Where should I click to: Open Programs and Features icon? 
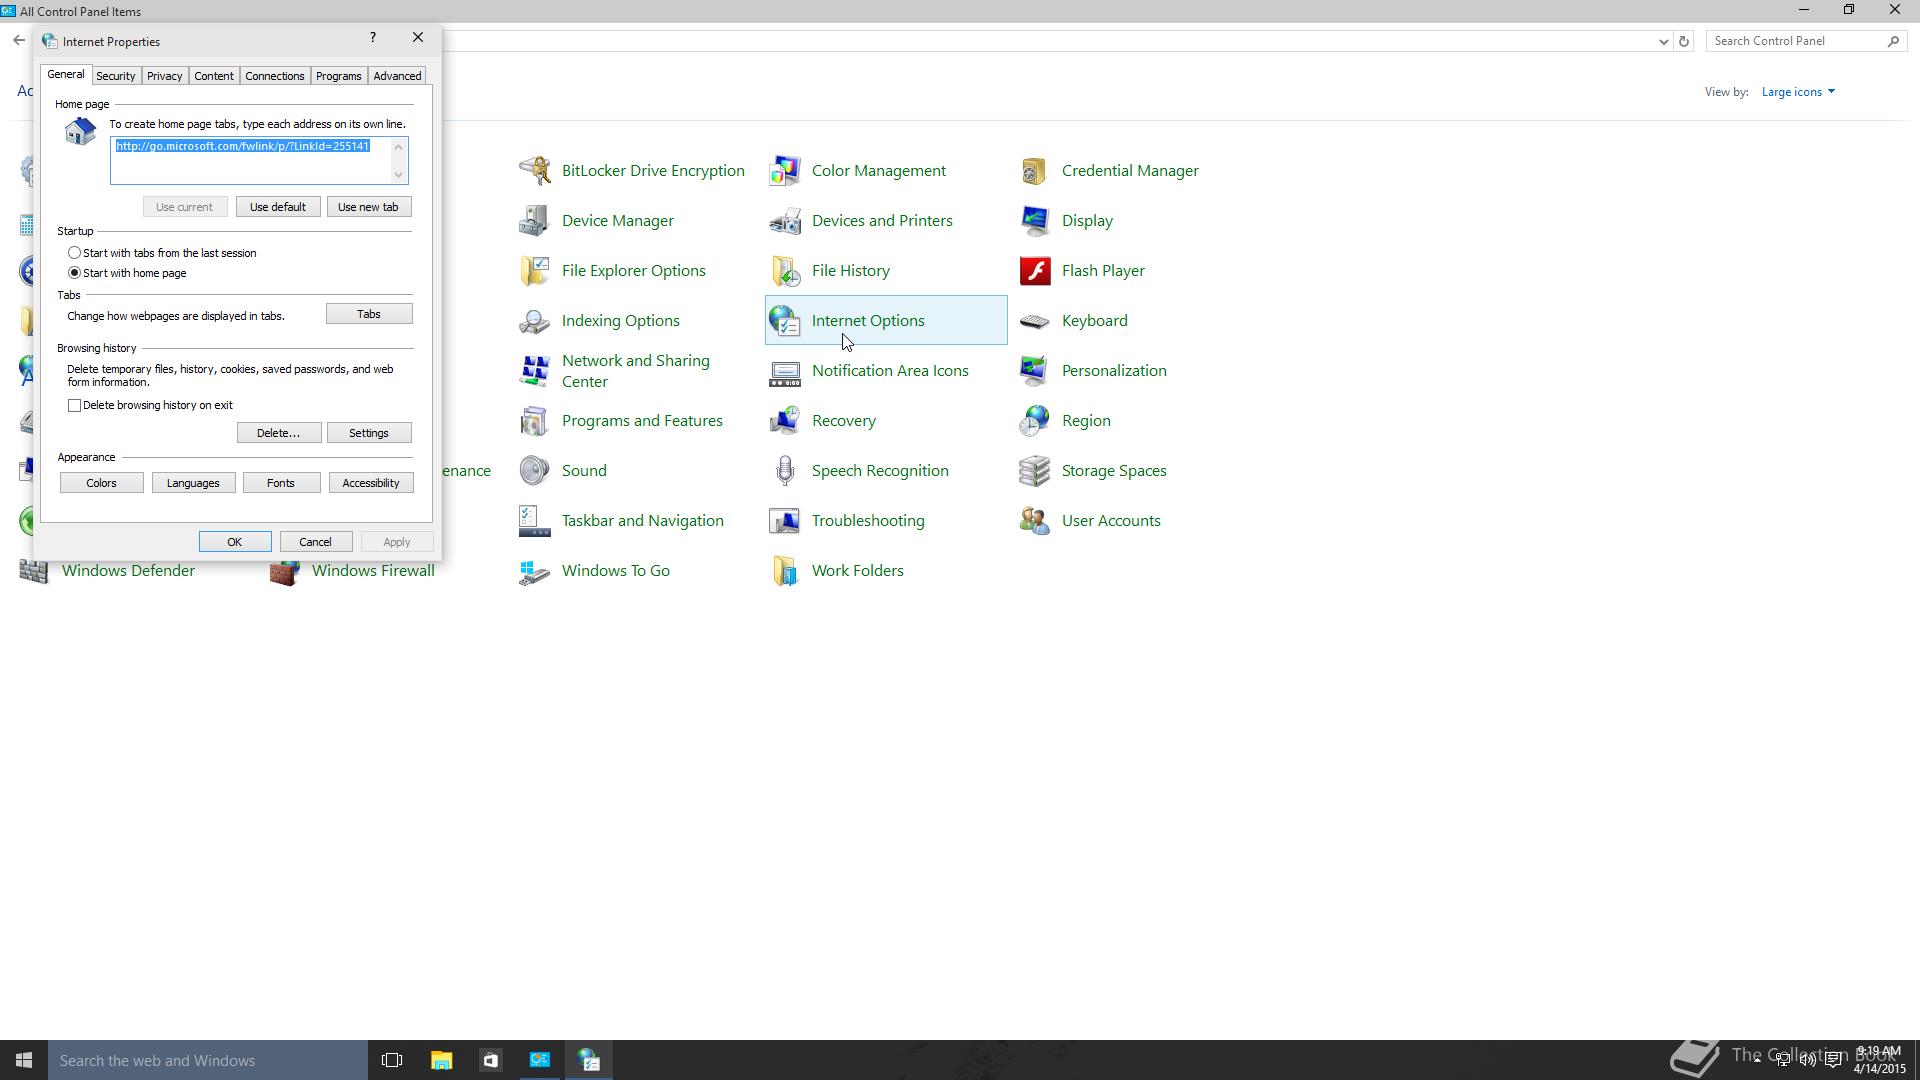(x=535, y=420)
